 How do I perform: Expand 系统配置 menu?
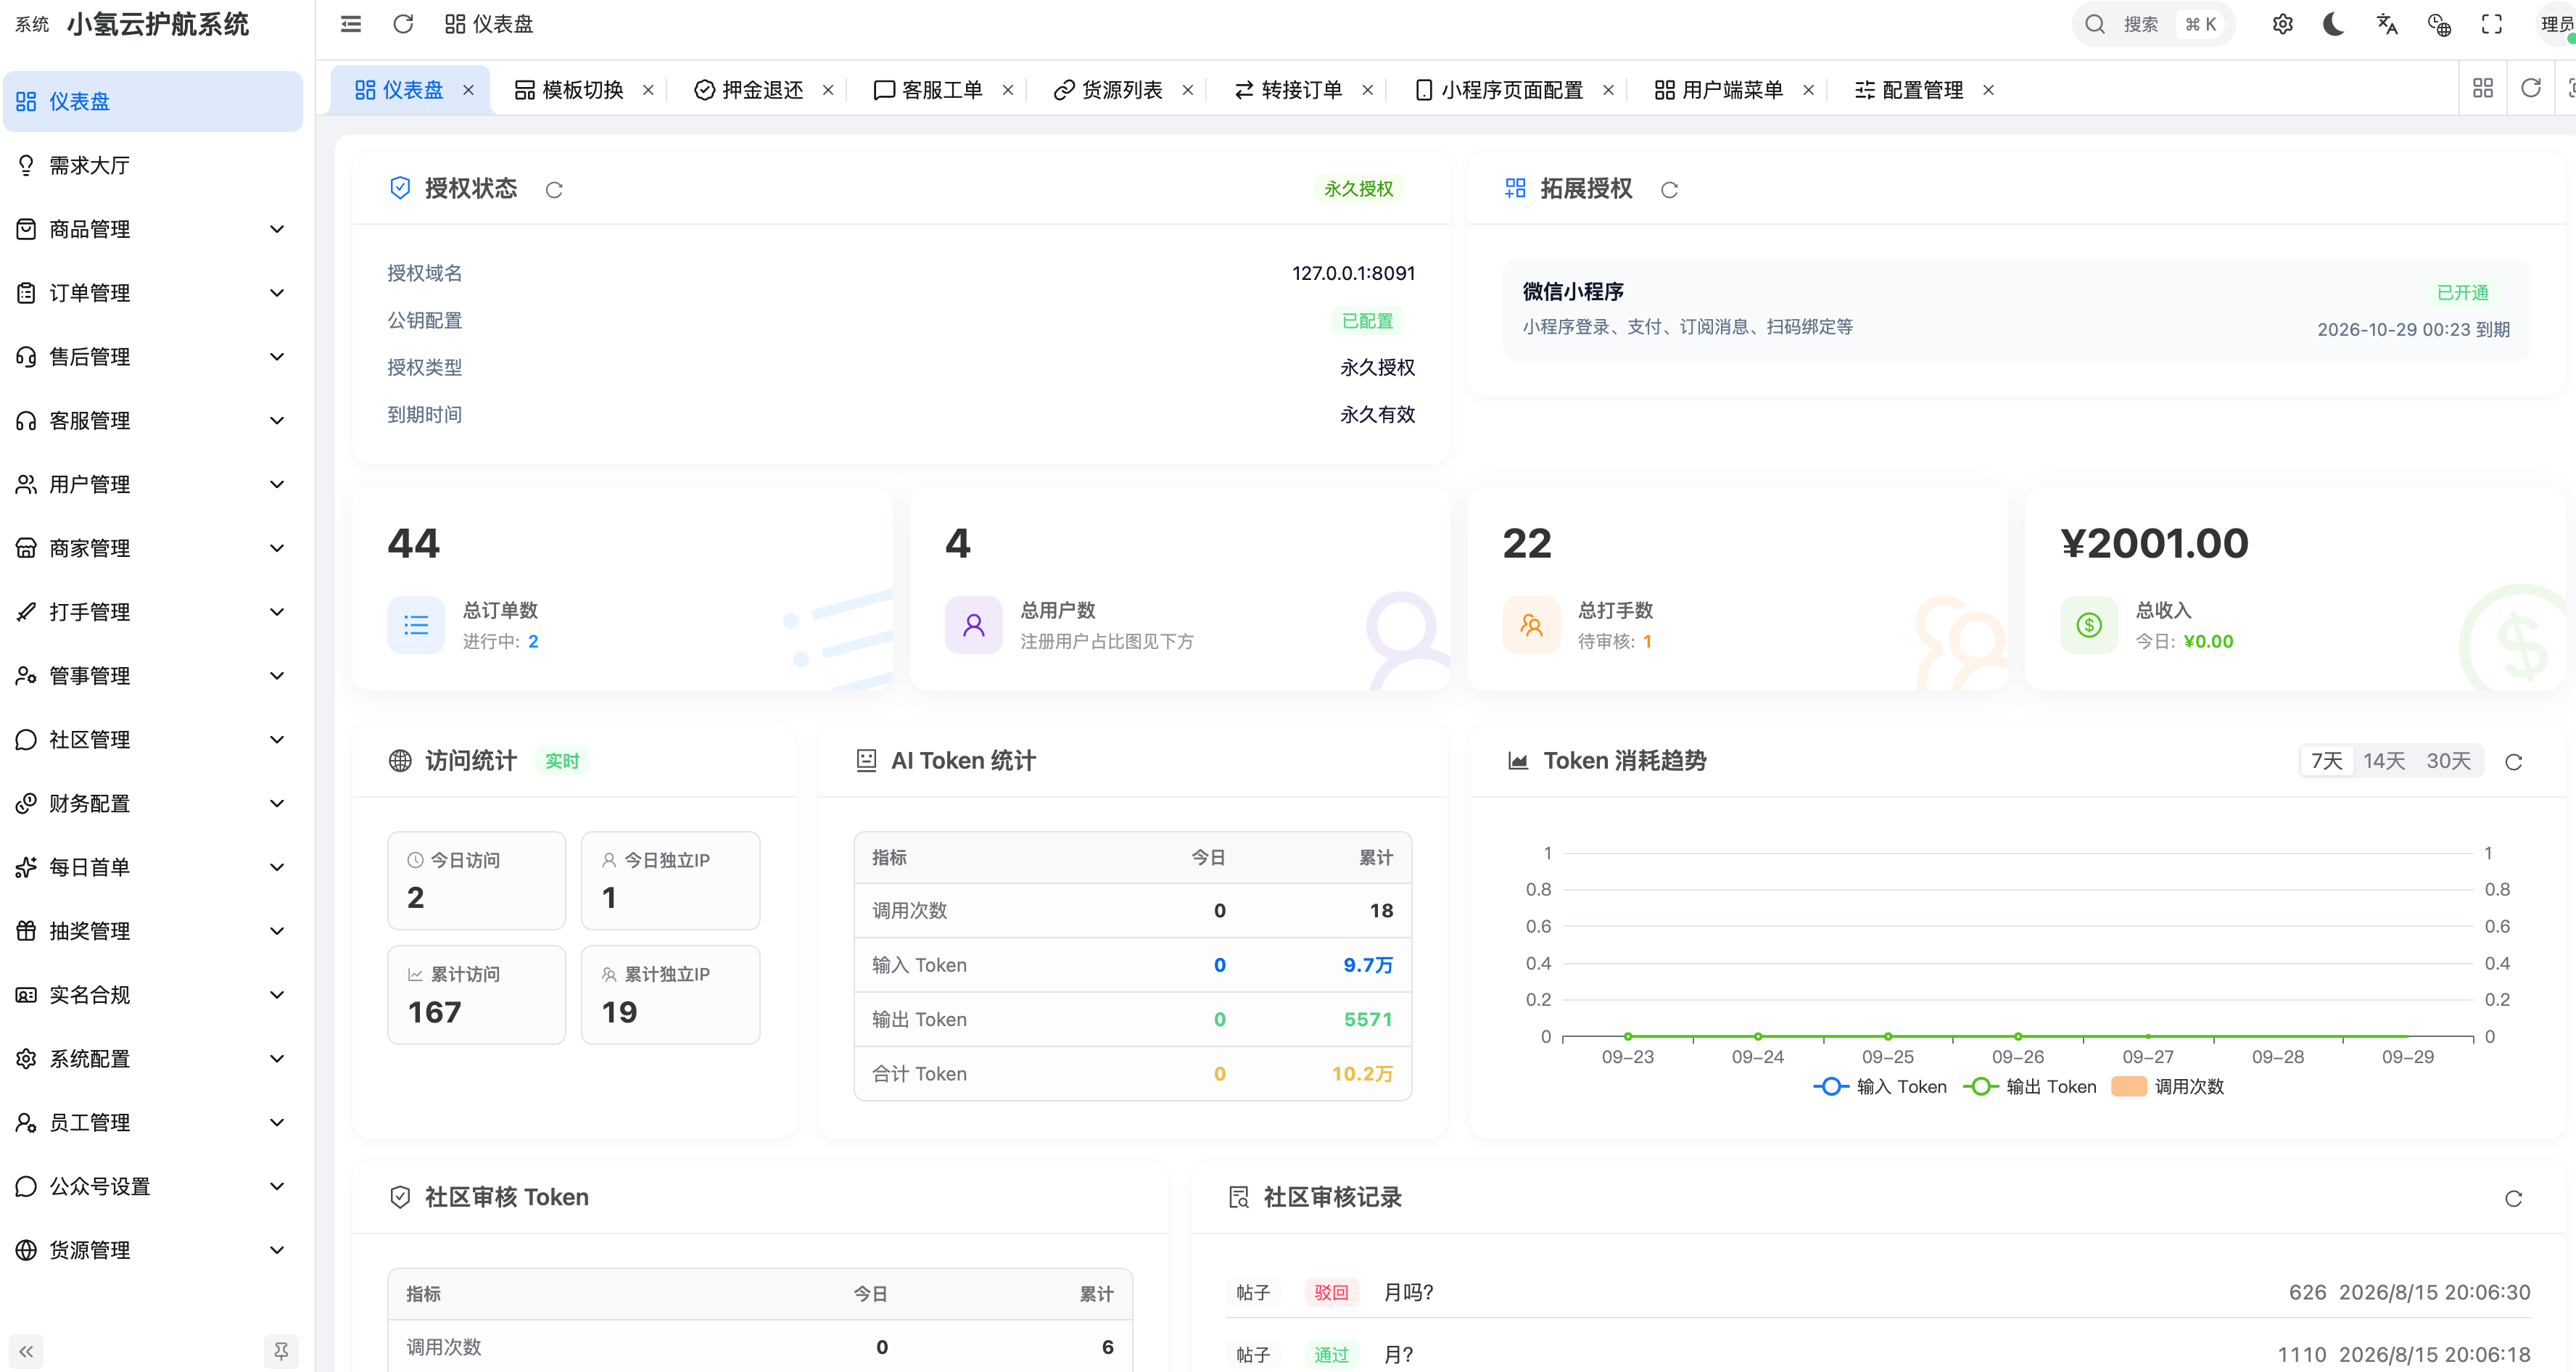[152, 1058]
